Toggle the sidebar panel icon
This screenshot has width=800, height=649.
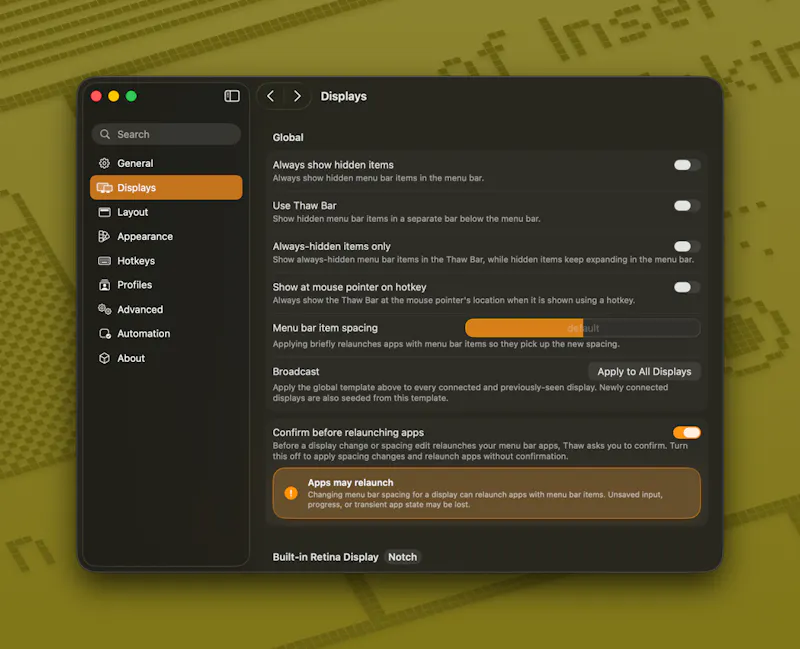pyautogui.click(x=232, y=96)
